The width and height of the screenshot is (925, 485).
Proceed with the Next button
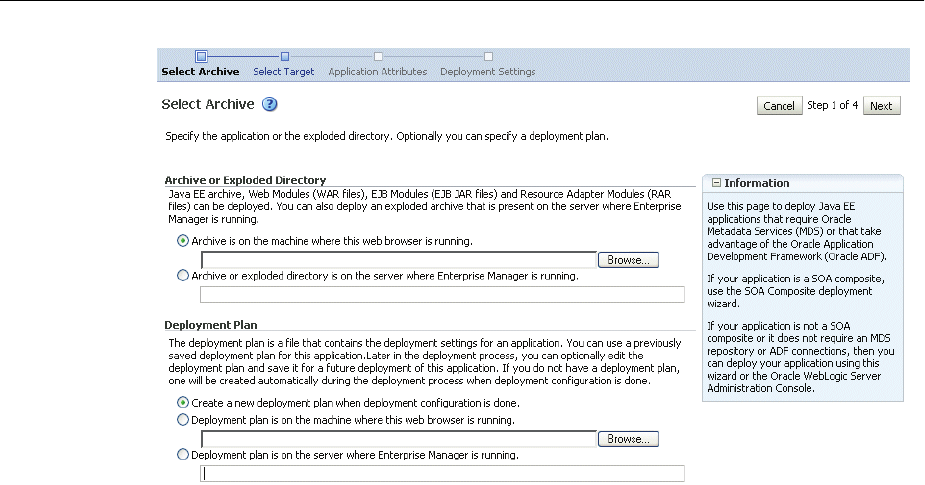click(x=881, y=106)
